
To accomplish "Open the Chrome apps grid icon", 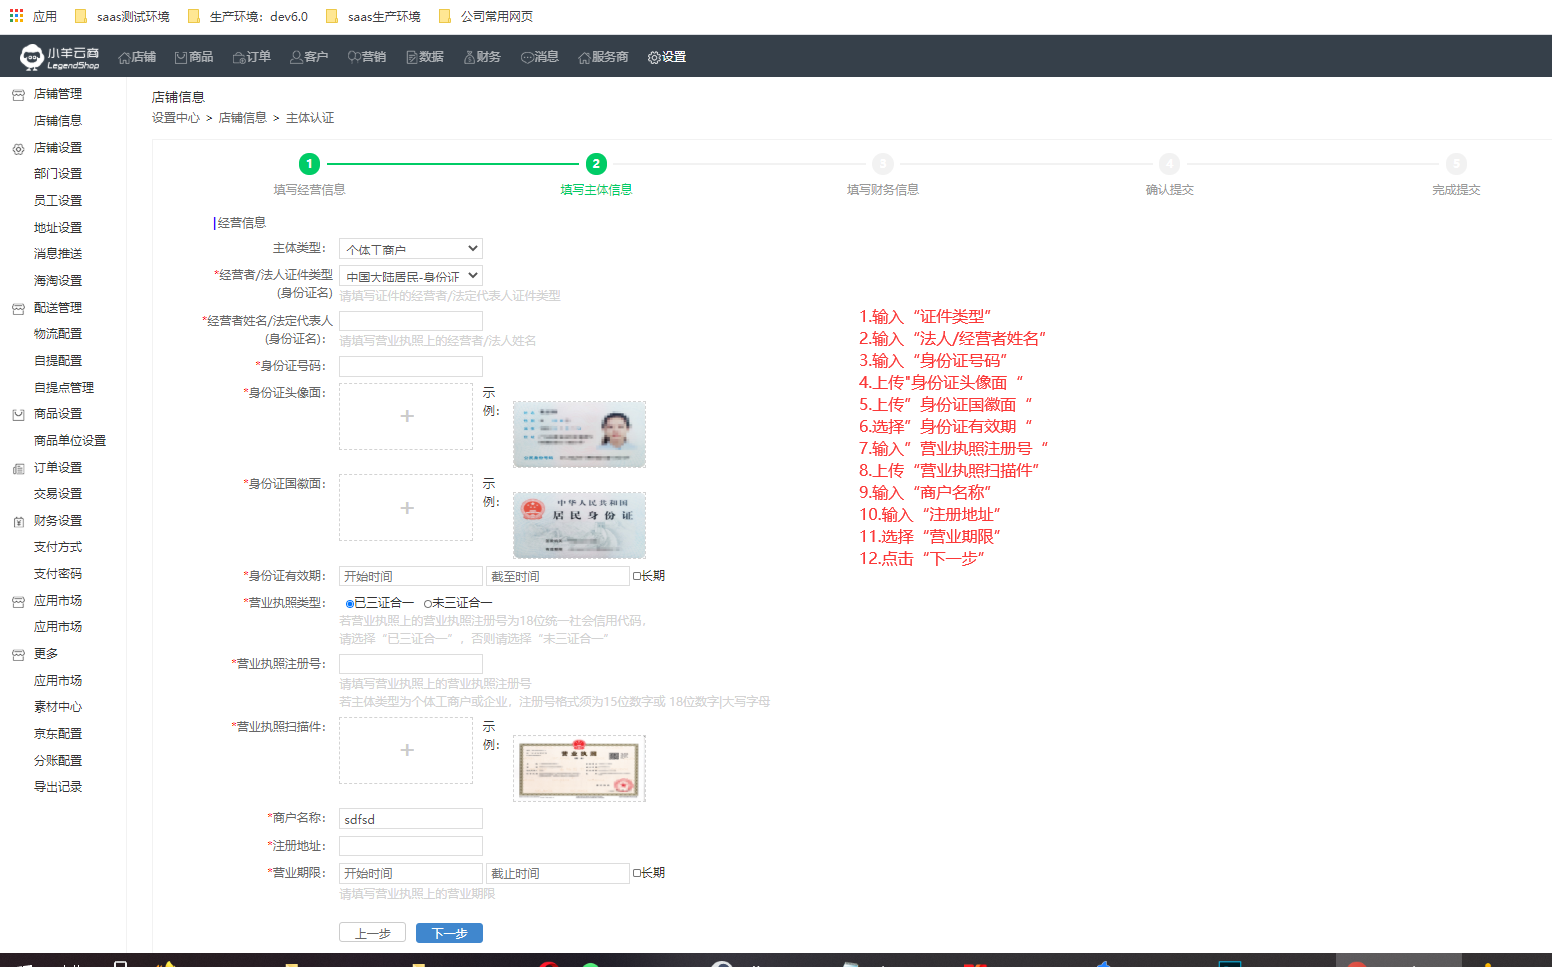I will pyautogui.click(x=16, y=16).
